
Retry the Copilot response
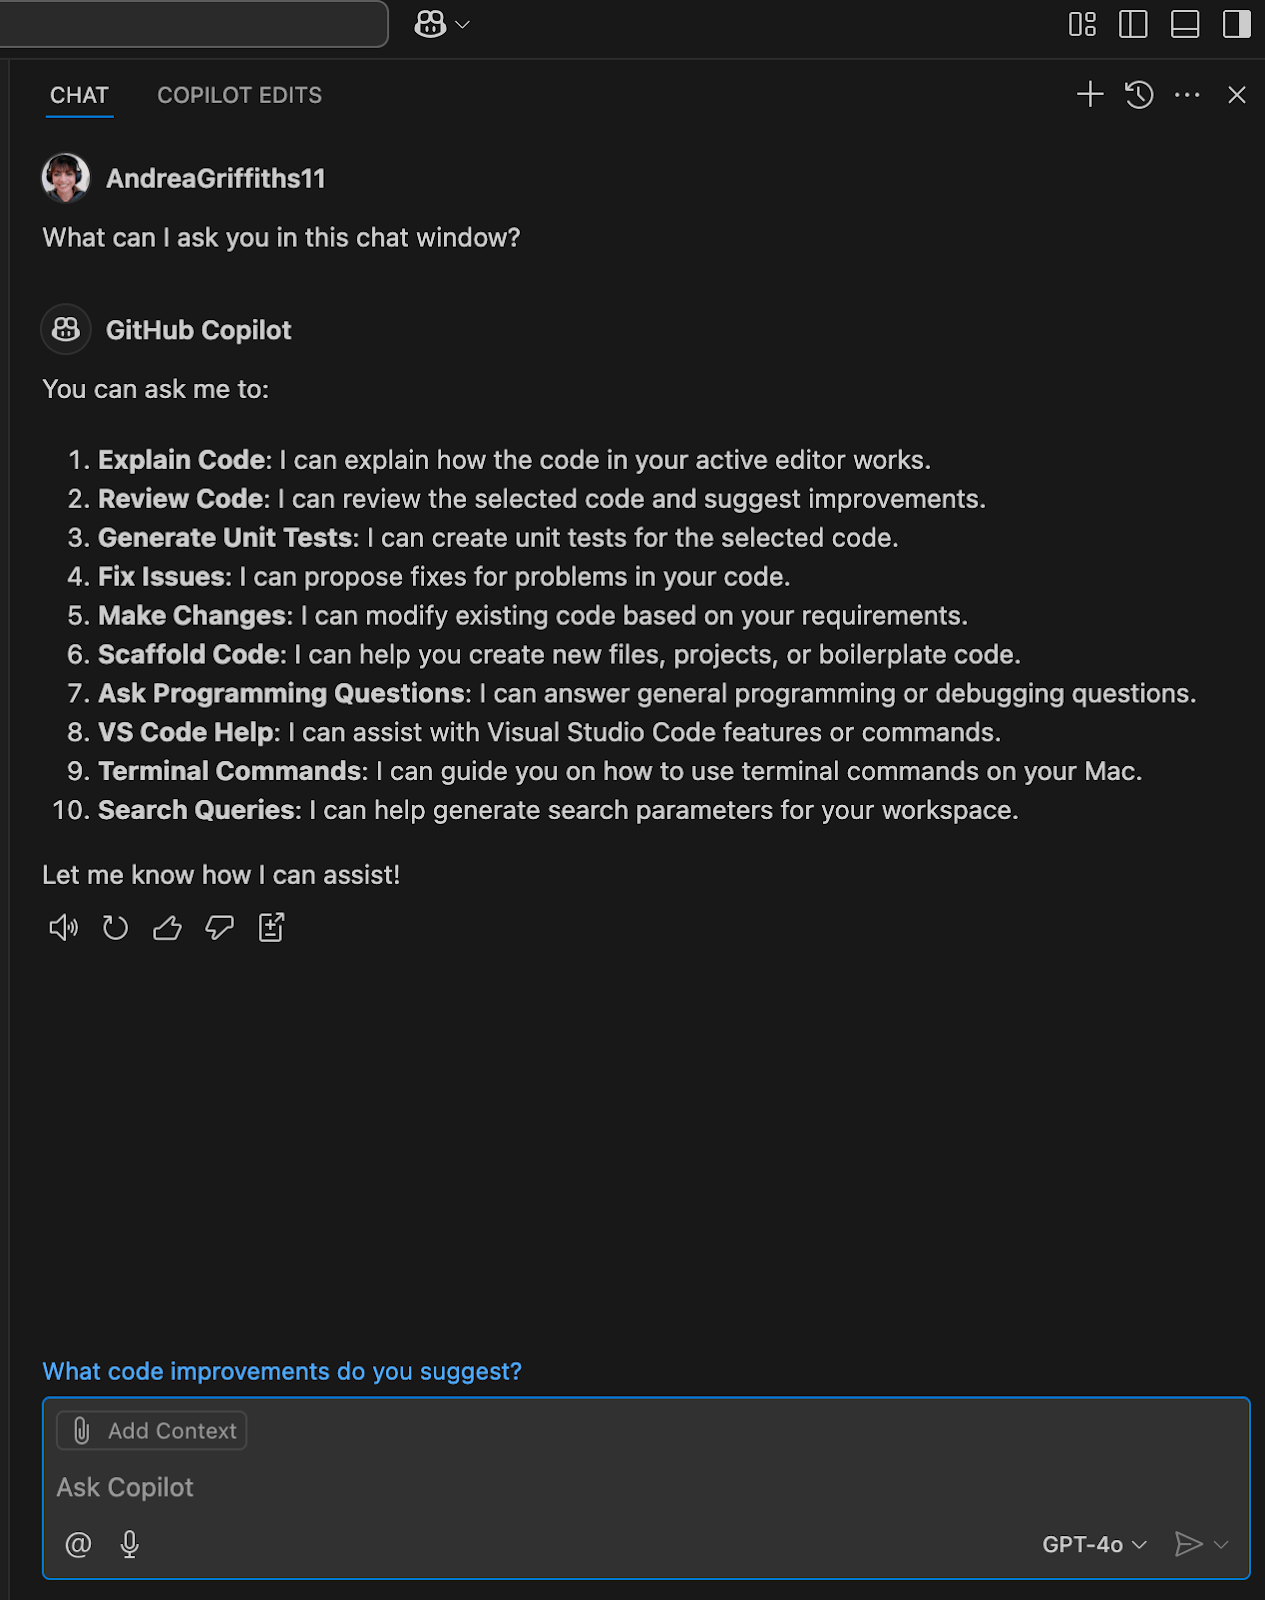coord(115,928)
